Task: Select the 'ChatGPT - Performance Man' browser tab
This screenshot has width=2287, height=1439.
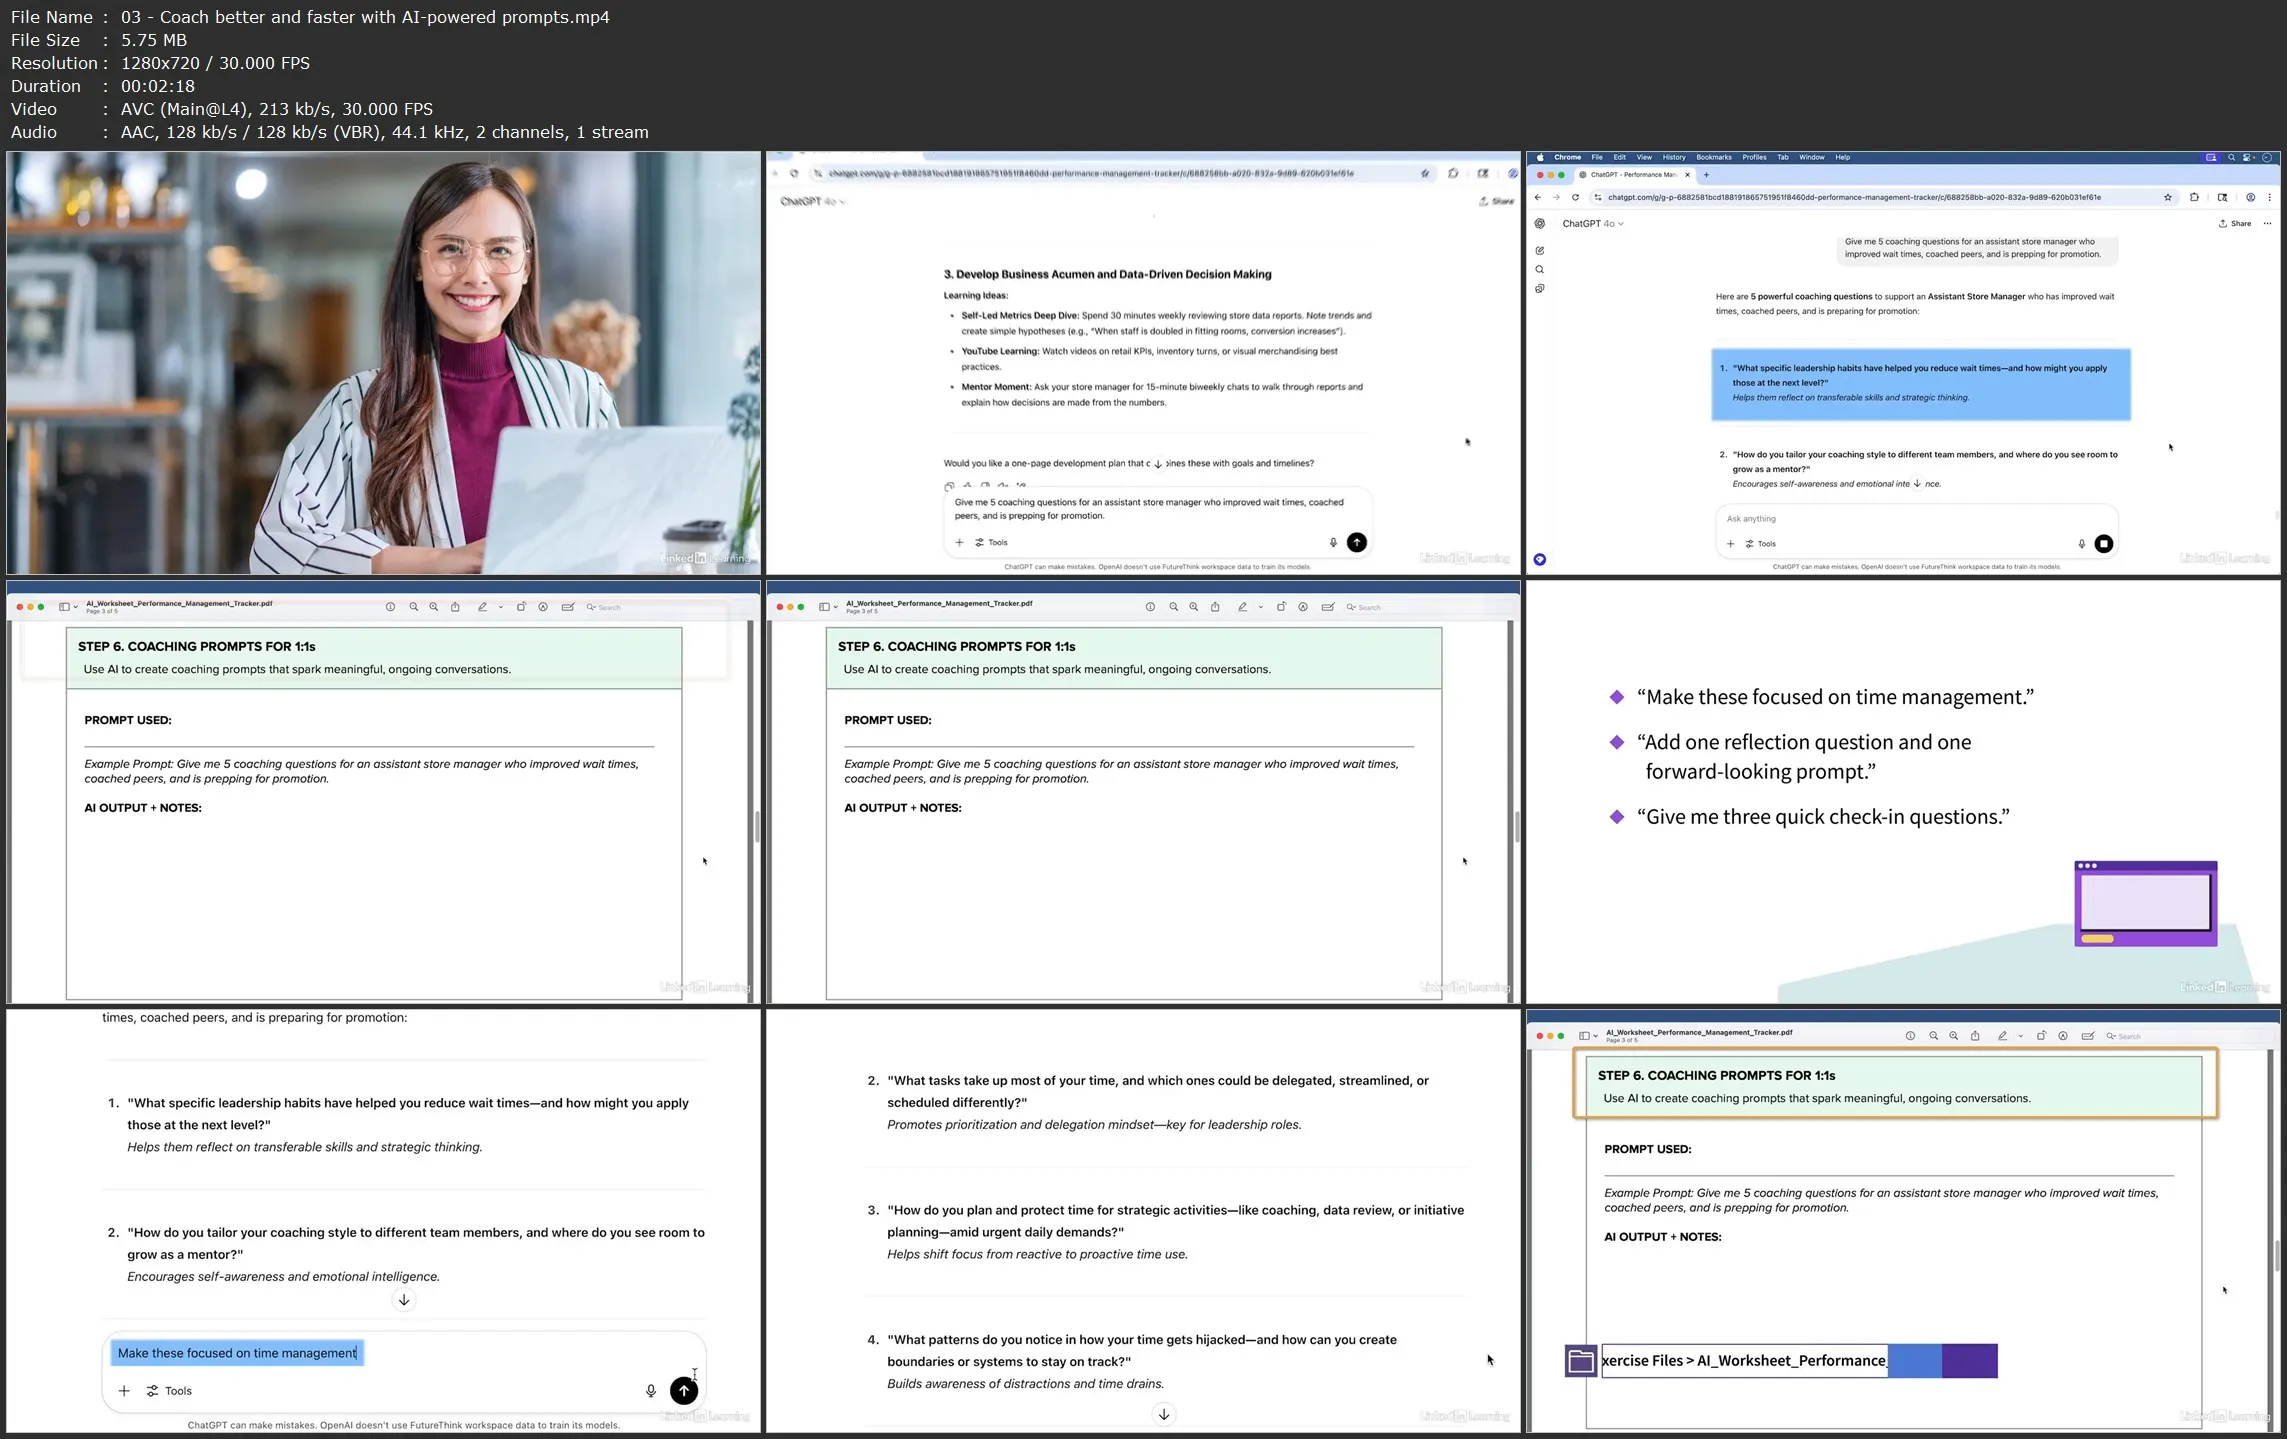Action: pyautogui.click(x=1632, y=175)
